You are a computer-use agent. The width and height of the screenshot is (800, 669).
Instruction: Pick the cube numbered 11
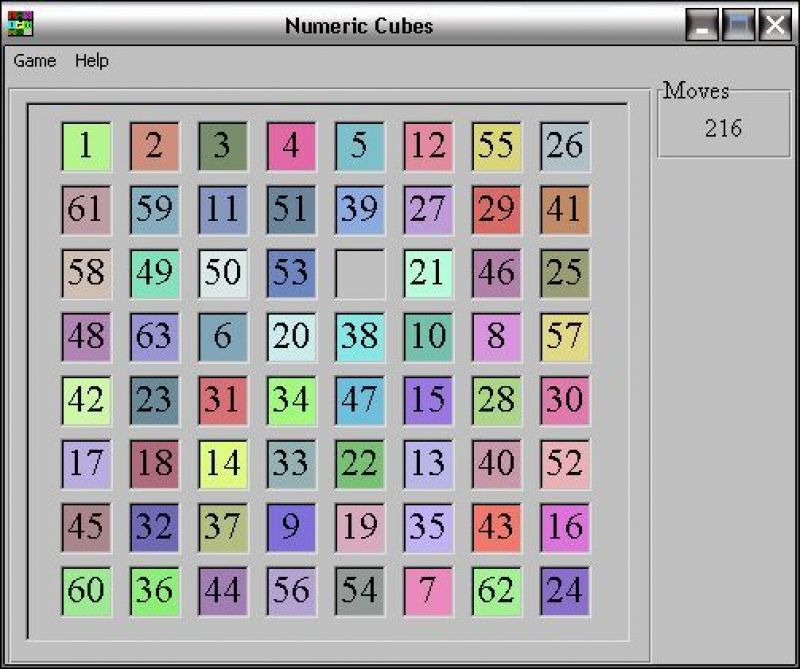coord(223,210)
